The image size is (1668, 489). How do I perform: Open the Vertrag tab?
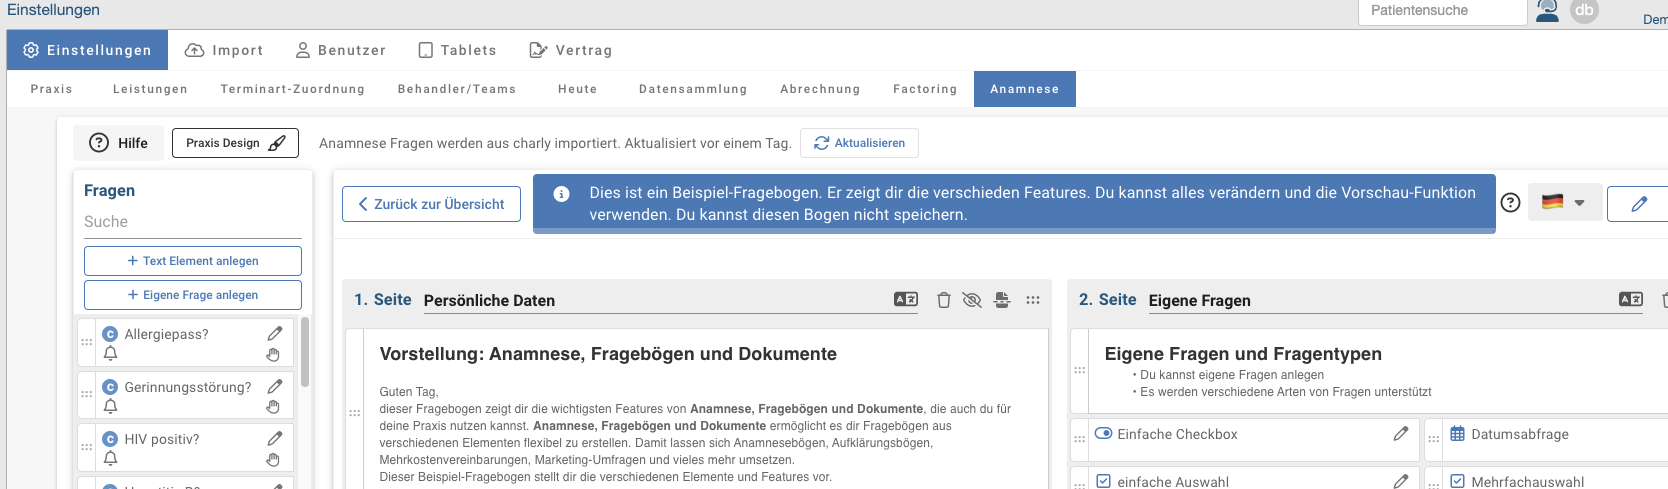click(x=570, y=50)
